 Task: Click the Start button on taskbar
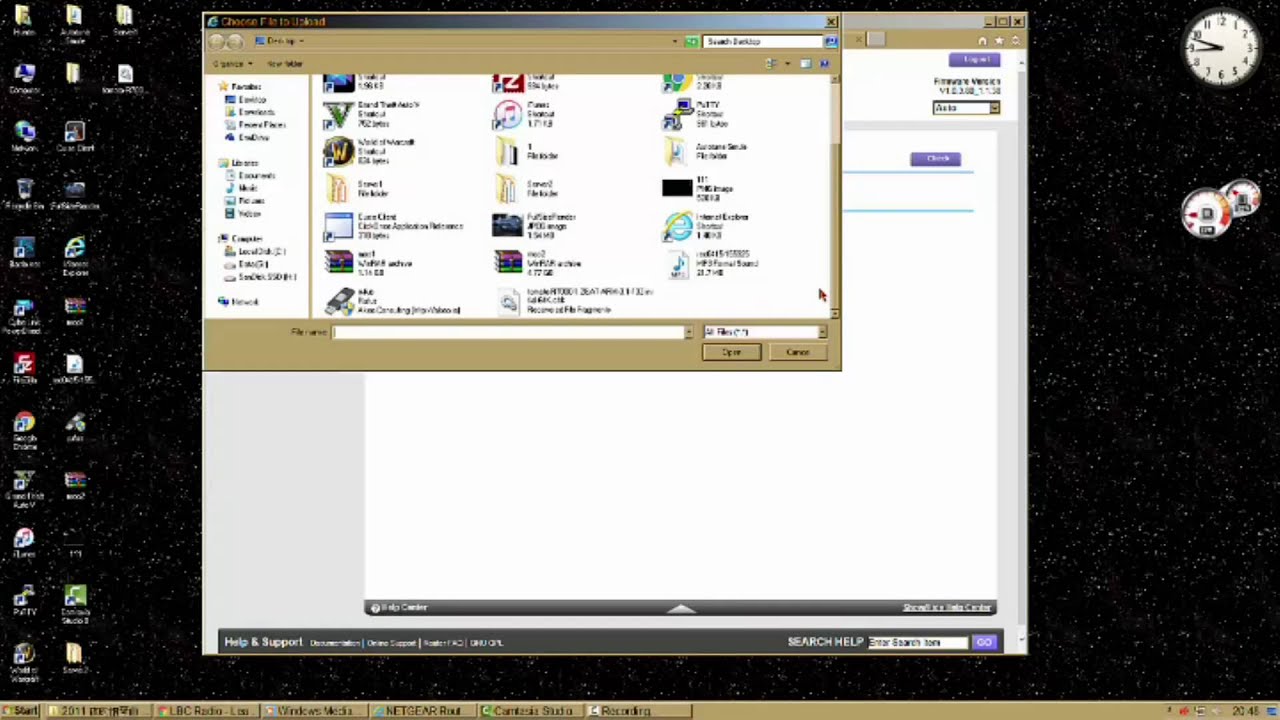(20, 711)
